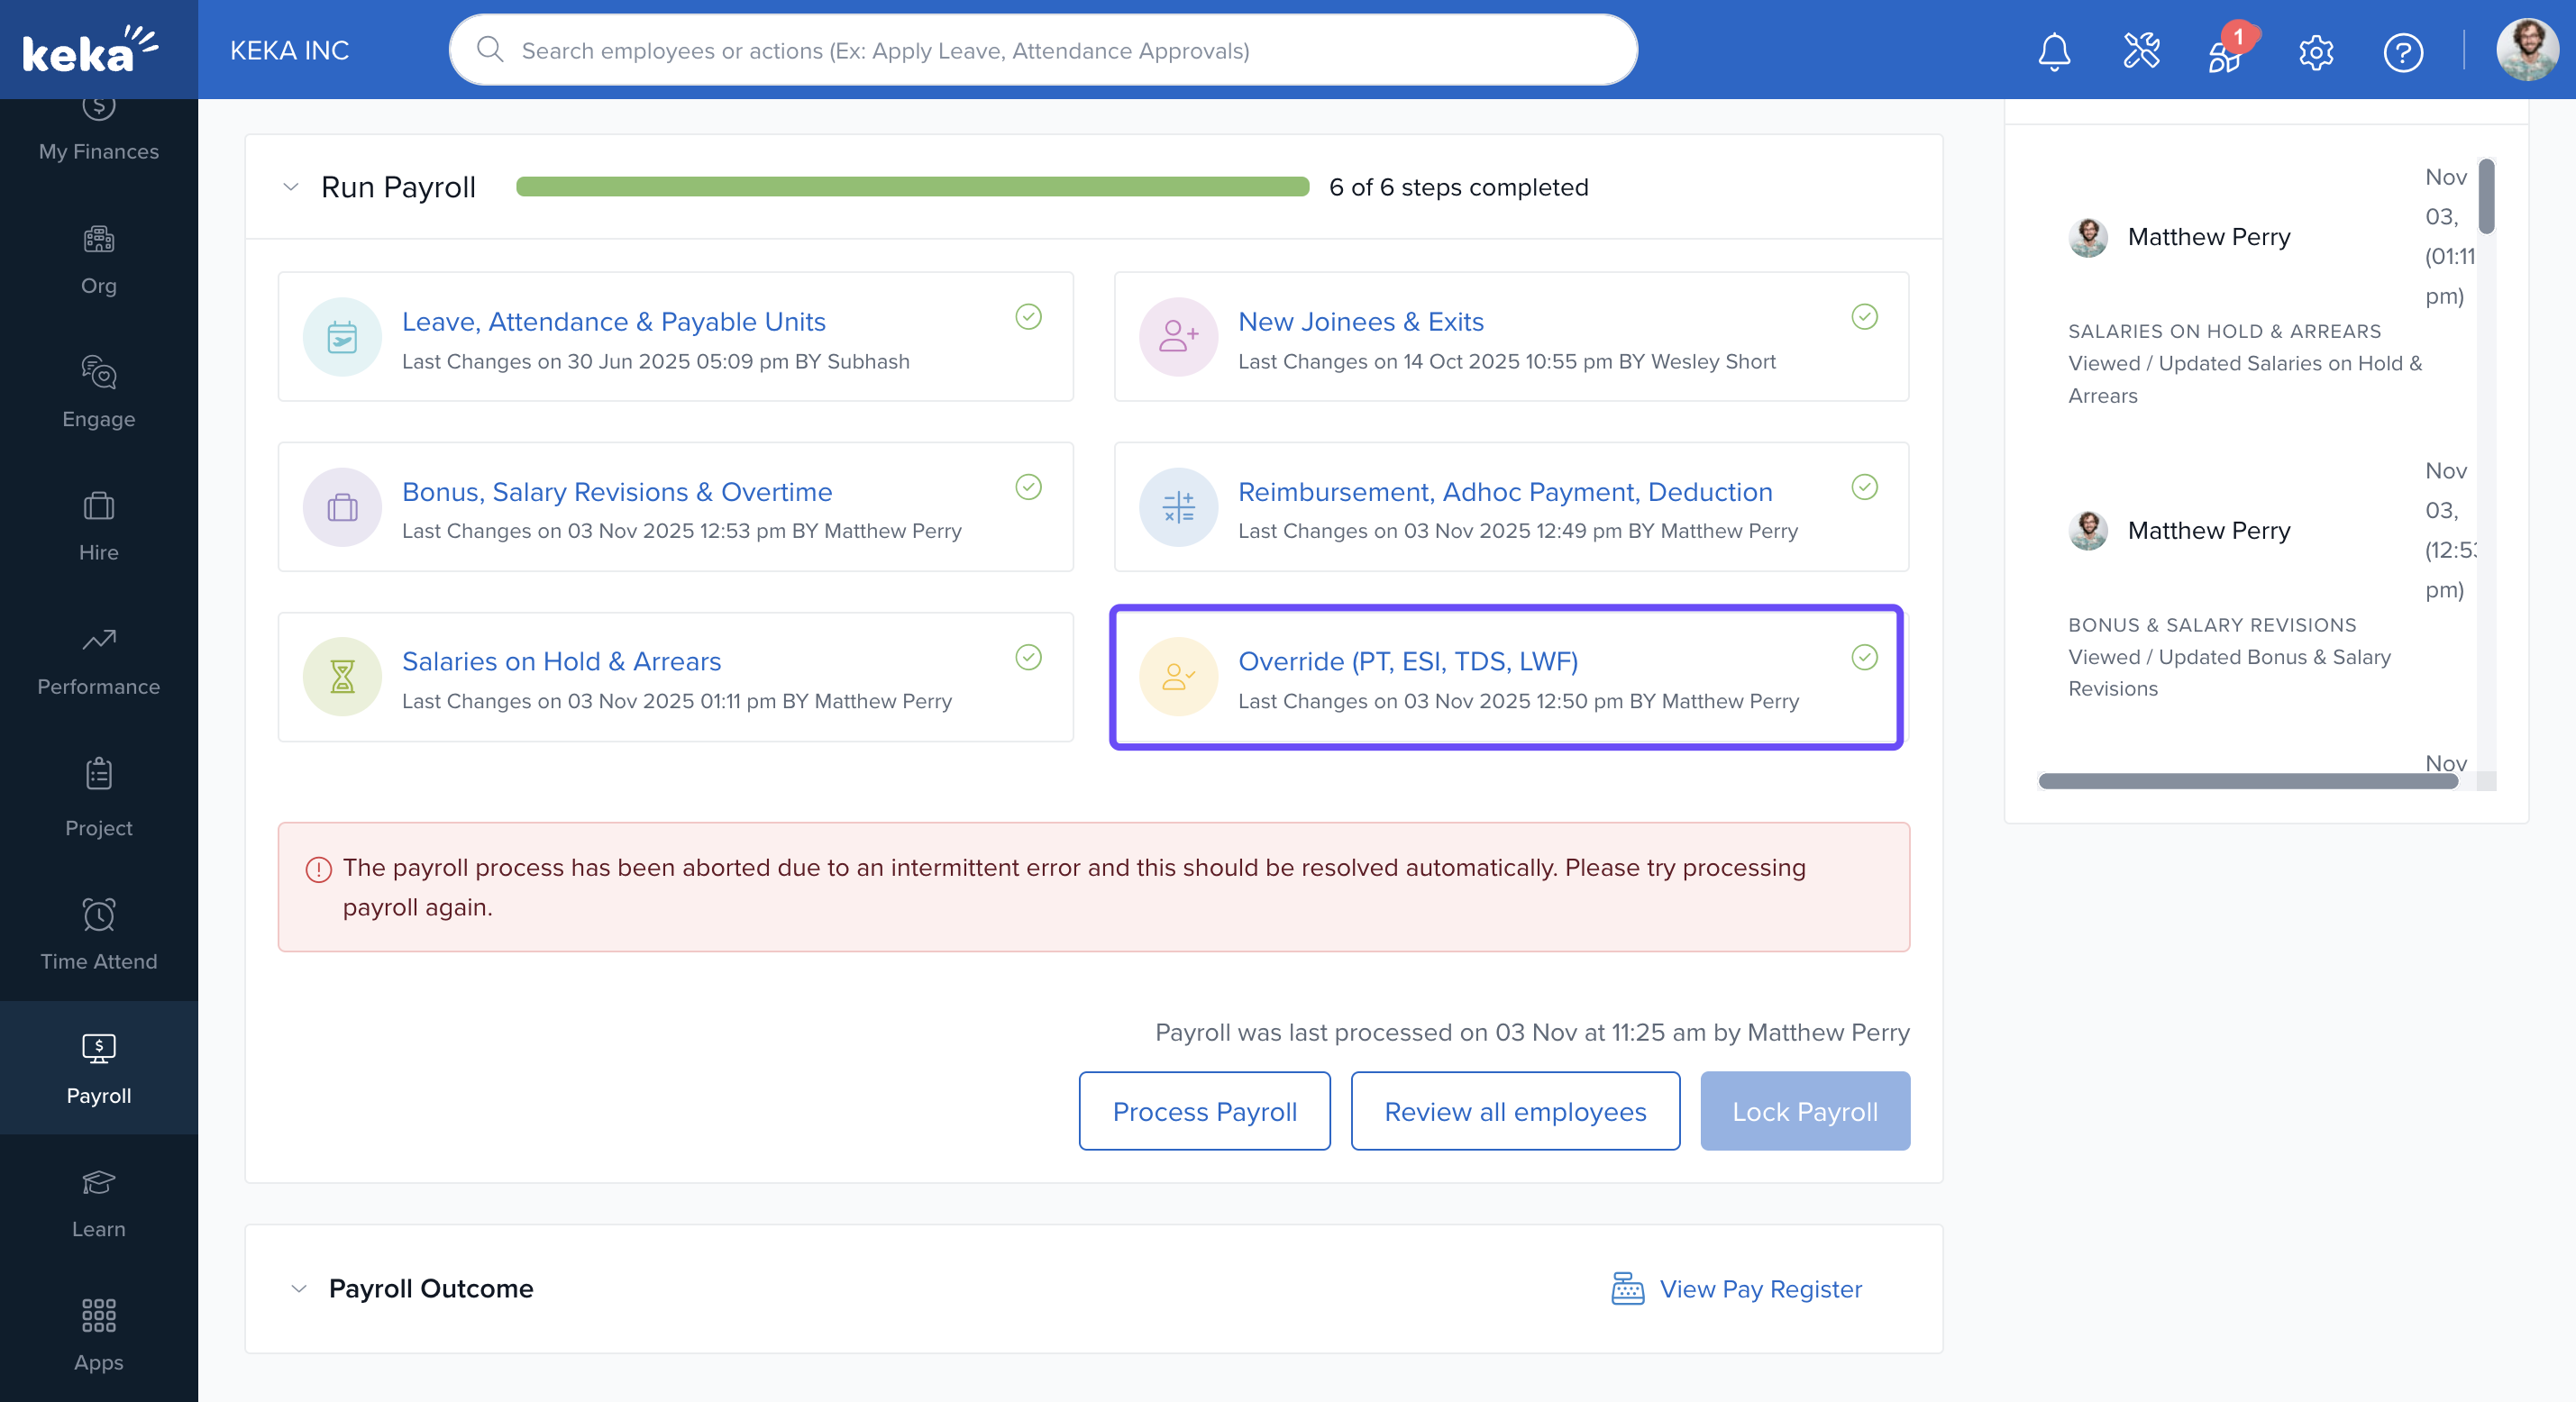Click the Process Payroll button
The width and height of the screenshot is (2576, 1402).
point(1204,1111)
